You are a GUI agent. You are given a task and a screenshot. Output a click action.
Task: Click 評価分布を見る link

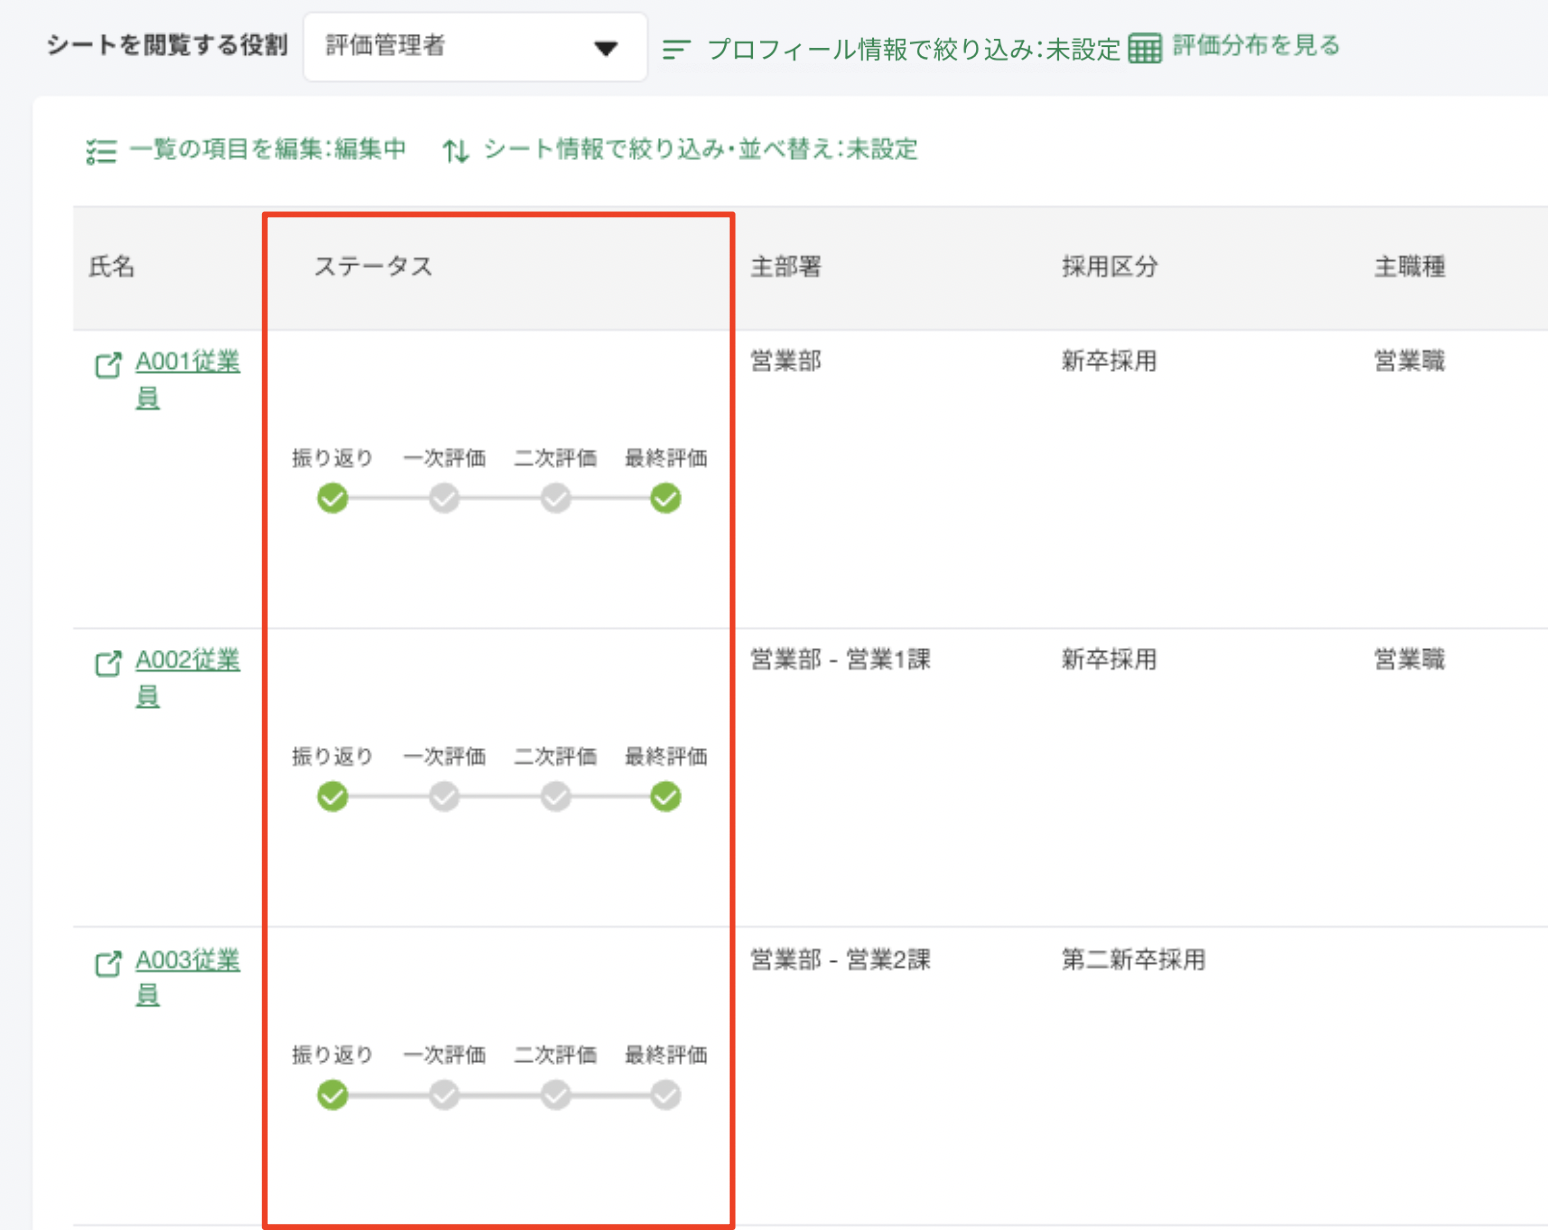[x=1255, y=46]
